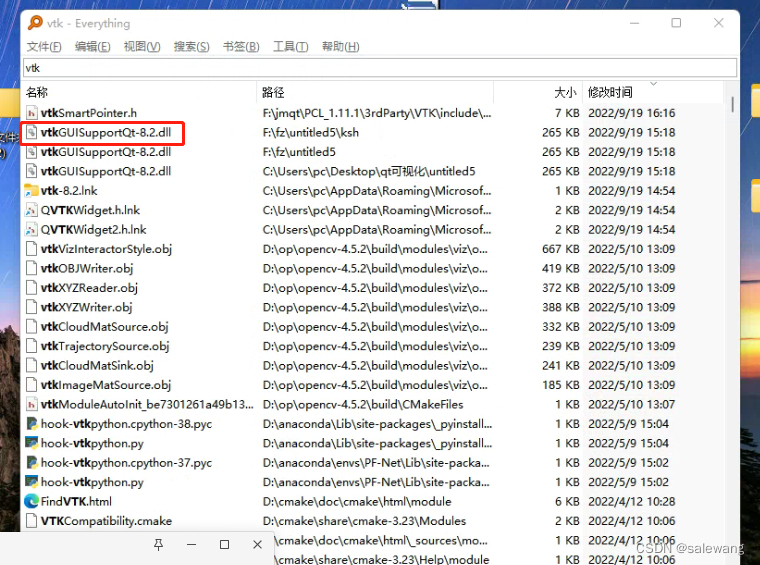The width and height of the screenshot is (760, 565).
Task: Click the Everything magnifier app icon
Action: [35, 23]
